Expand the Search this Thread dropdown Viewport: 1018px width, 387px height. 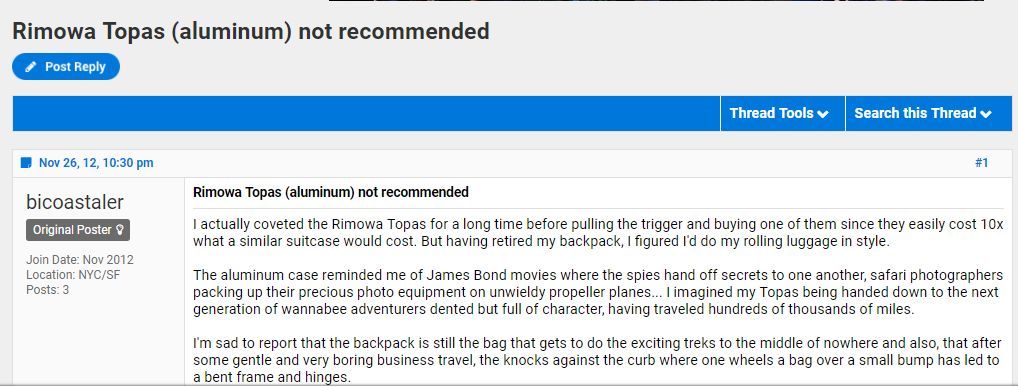928,114
